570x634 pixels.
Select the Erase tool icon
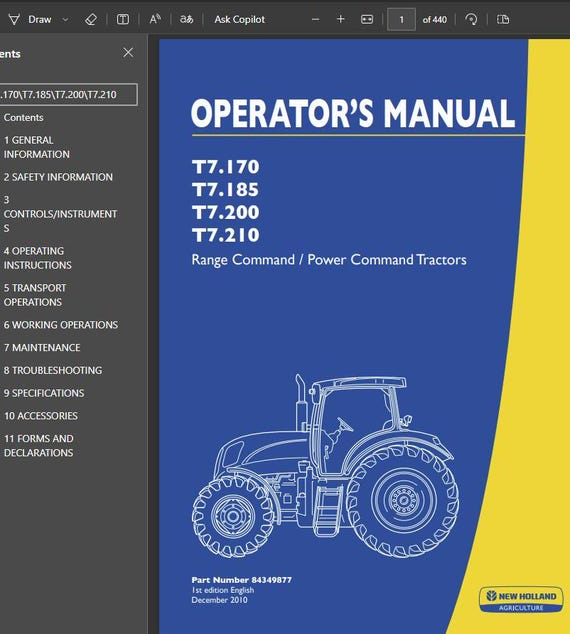pyautogui.click(x=91, y=19)
